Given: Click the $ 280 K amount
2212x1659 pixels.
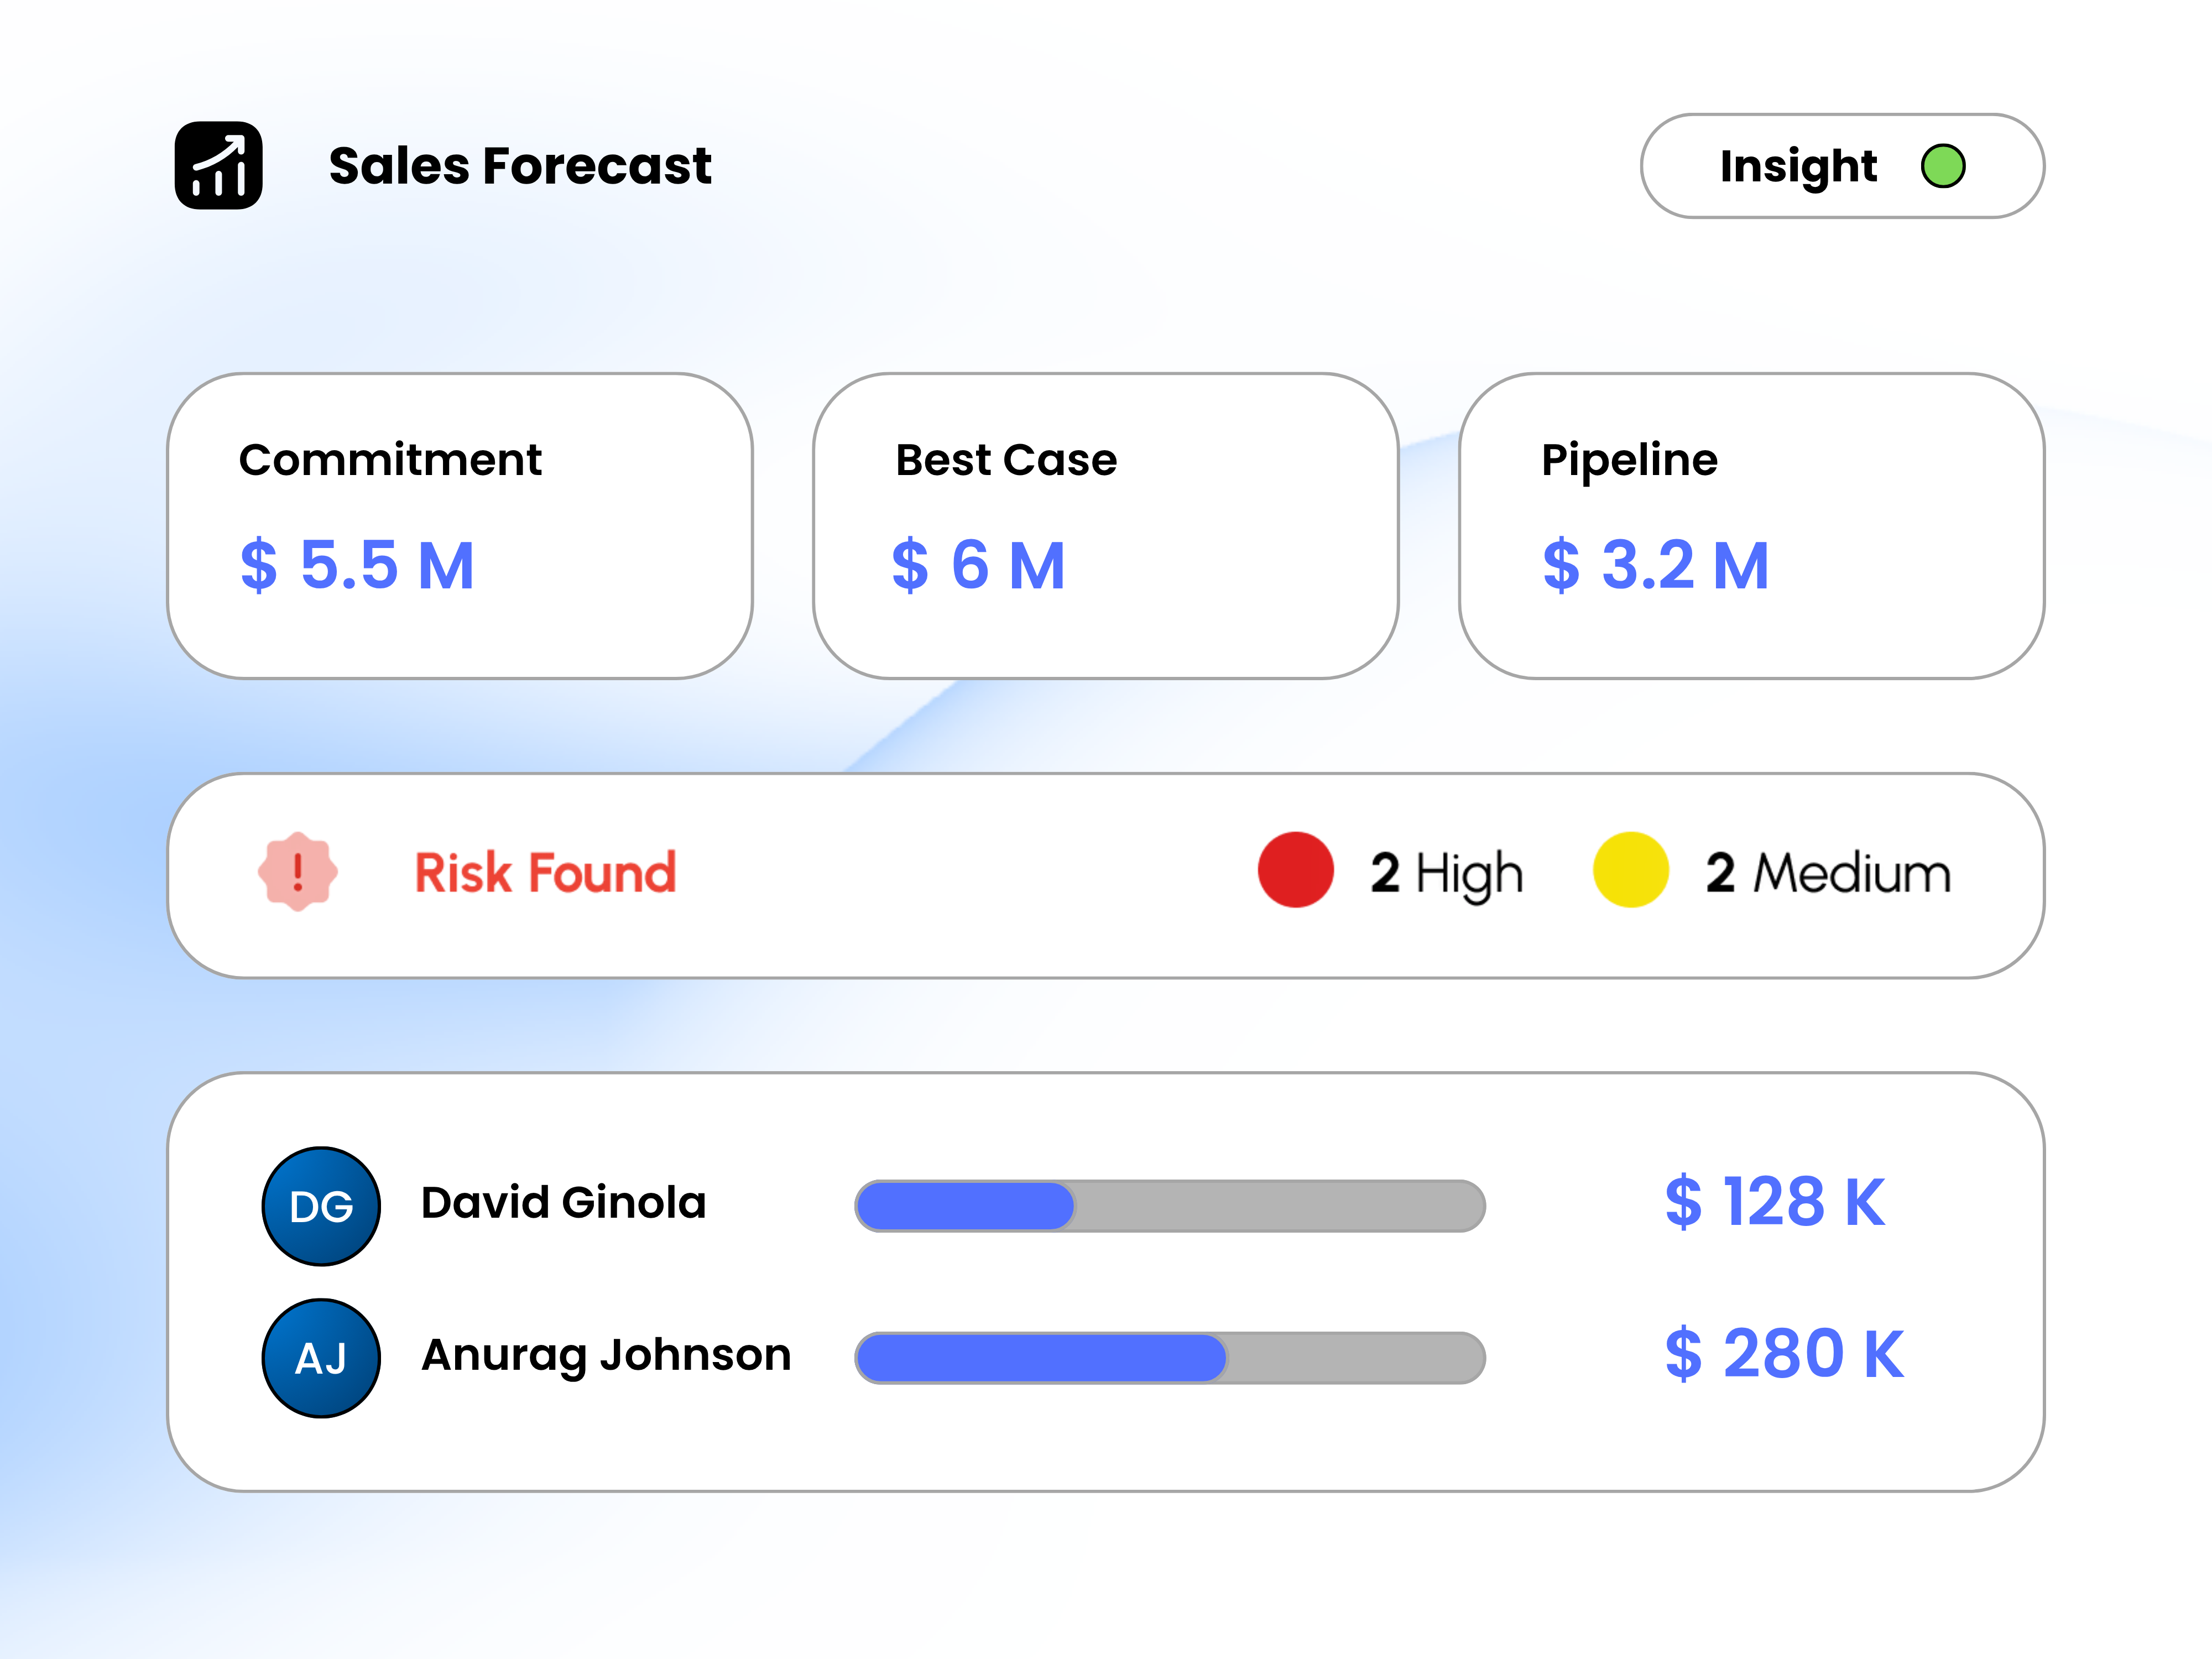Looking at the screenshot, I should coord(1784,1354).
